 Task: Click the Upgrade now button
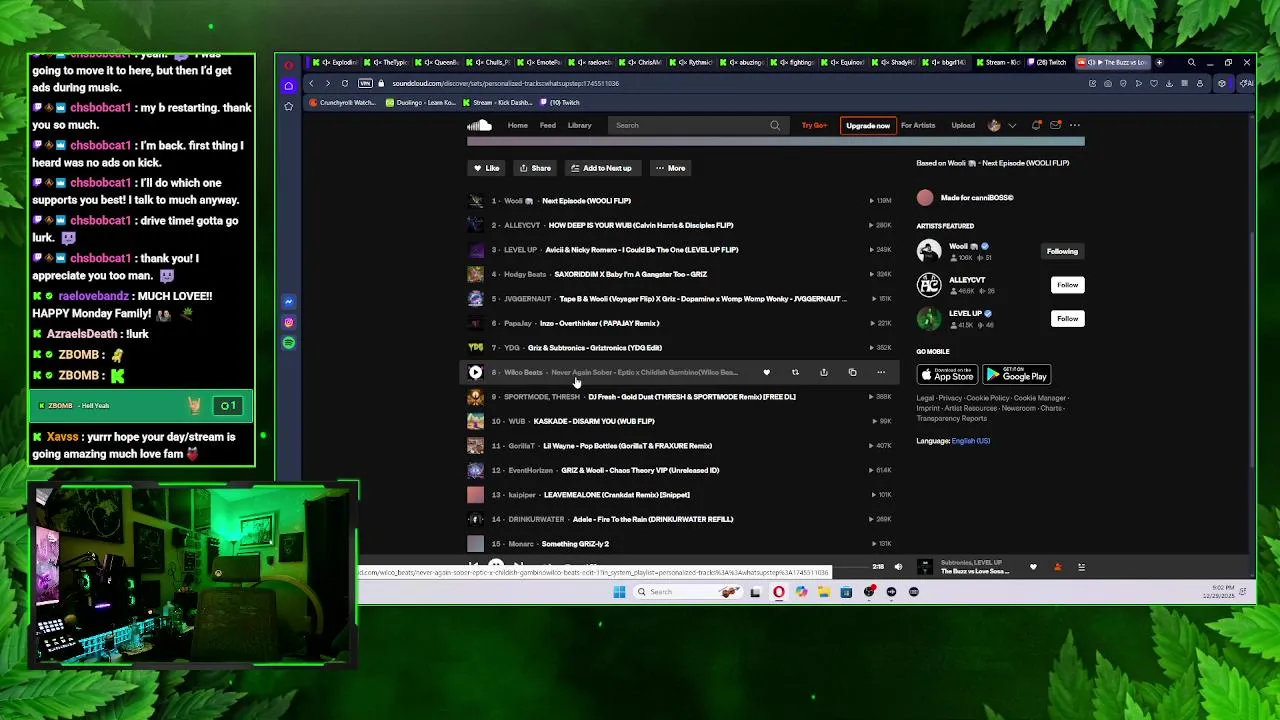(867, 125)
